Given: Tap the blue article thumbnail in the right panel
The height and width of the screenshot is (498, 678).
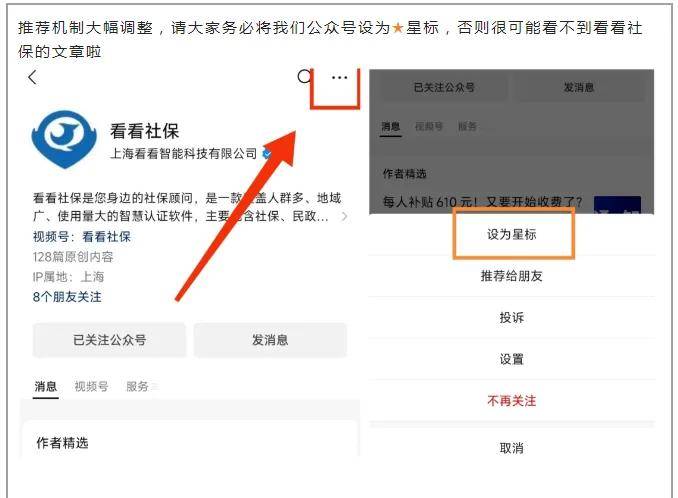Looking at the screenshot, I should point(617,204).
